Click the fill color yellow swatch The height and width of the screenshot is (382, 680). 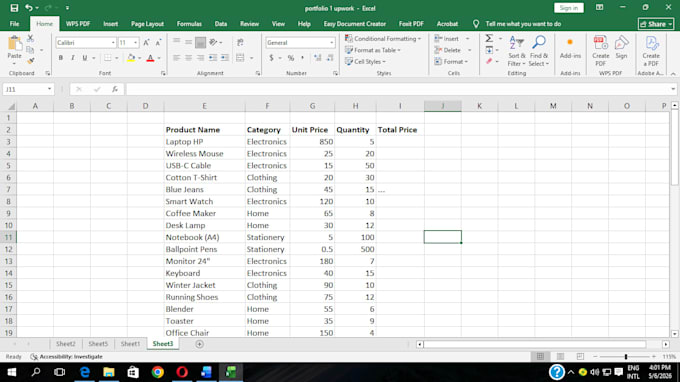131,58
